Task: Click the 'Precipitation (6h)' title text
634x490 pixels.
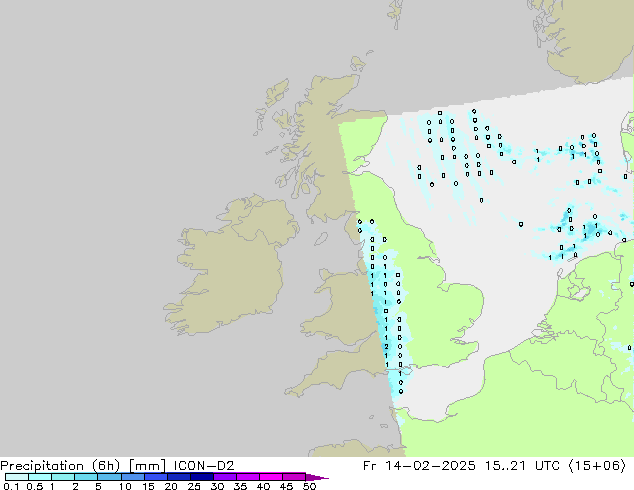Action: coord(60,466)
